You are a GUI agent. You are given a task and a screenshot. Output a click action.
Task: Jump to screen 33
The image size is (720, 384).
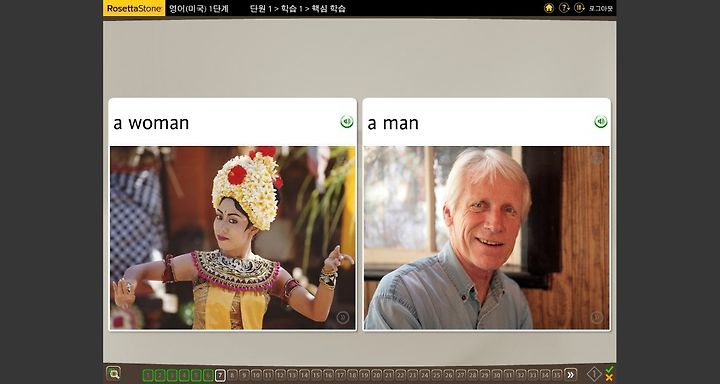[533, 376]
